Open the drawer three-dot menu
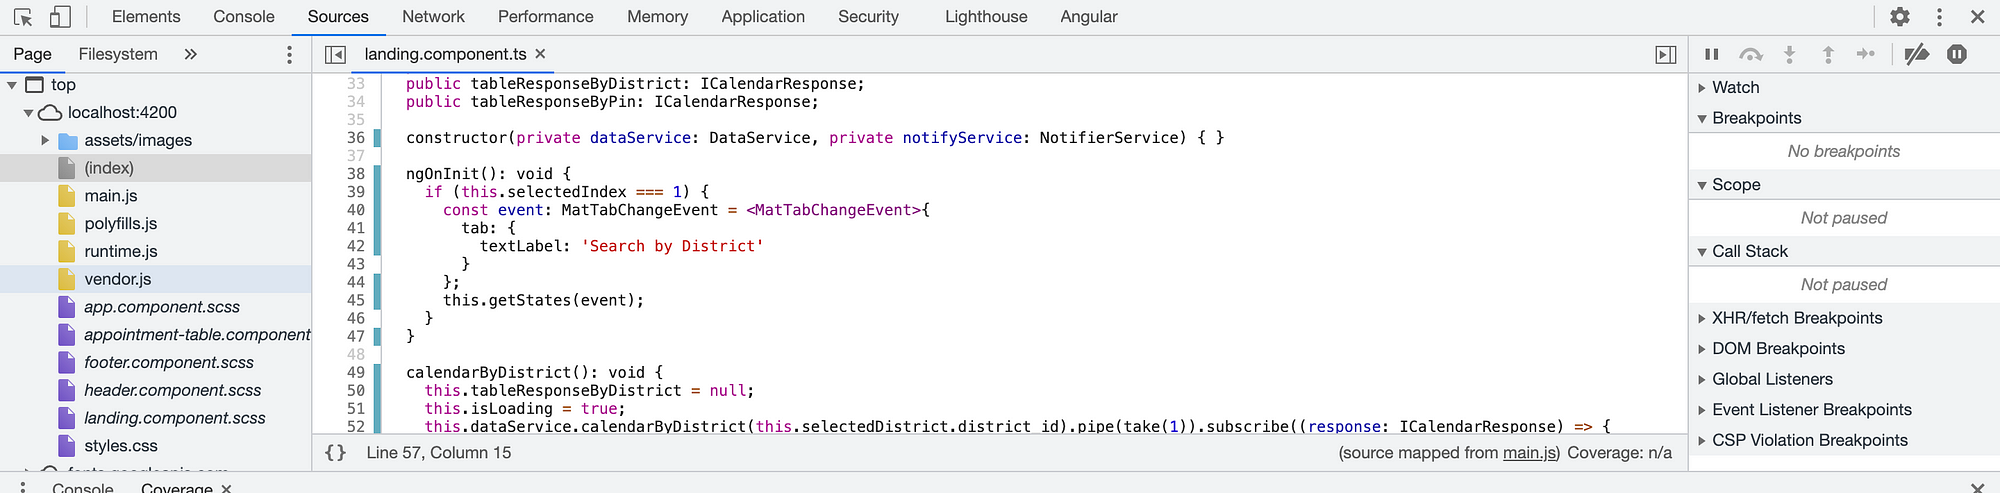The image size is (2000, 493). (x=22, y=487)
